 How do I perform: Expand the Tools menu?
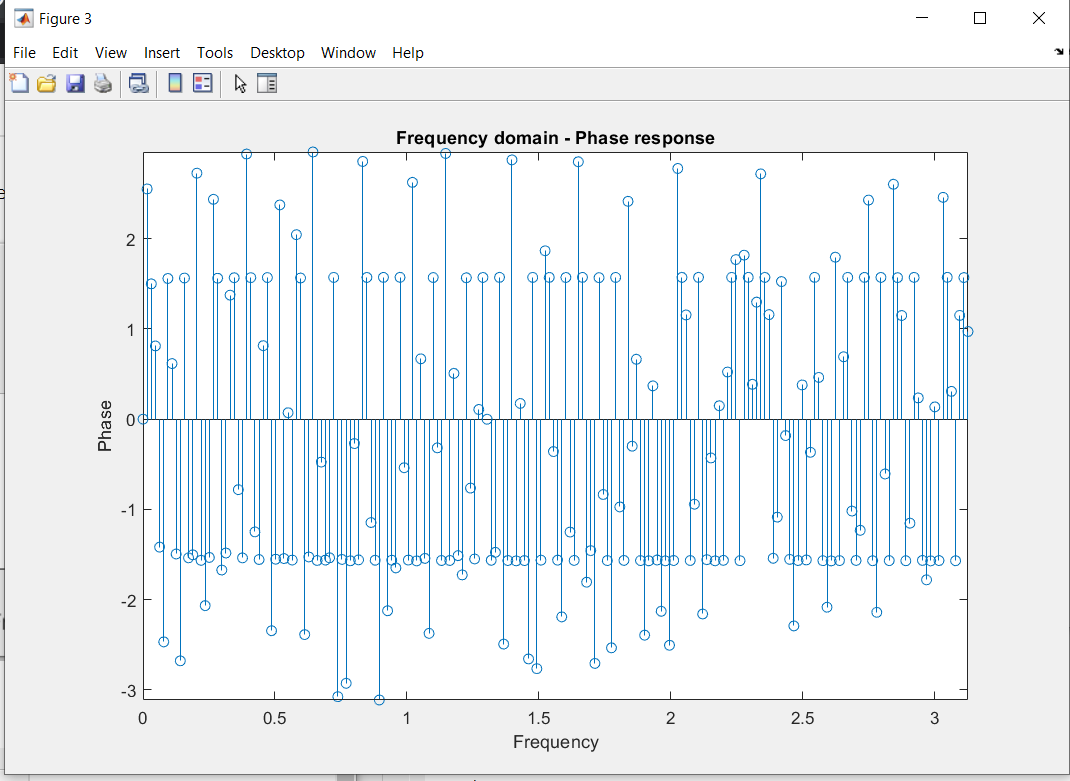point(215,53)
